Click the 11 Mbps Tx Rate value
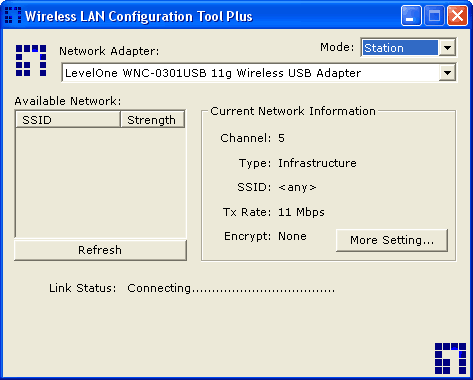 (x=301, y=212)
